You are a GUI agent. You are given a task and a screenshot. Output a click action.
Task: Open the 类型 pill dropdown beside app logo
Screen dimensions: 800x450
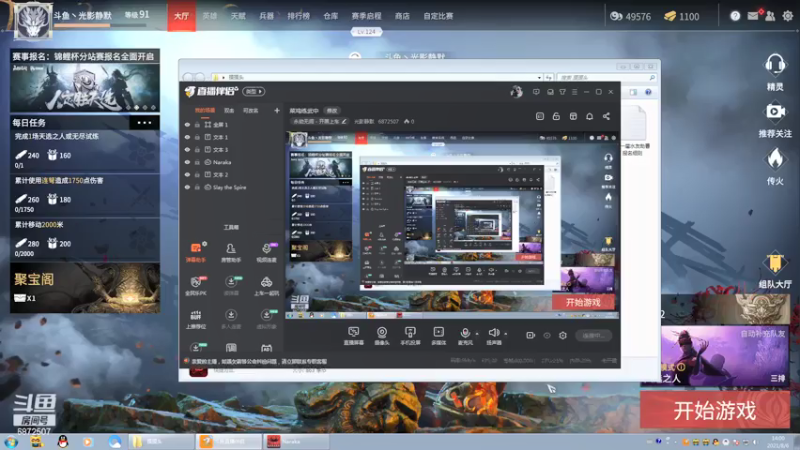tap(254, 91)
